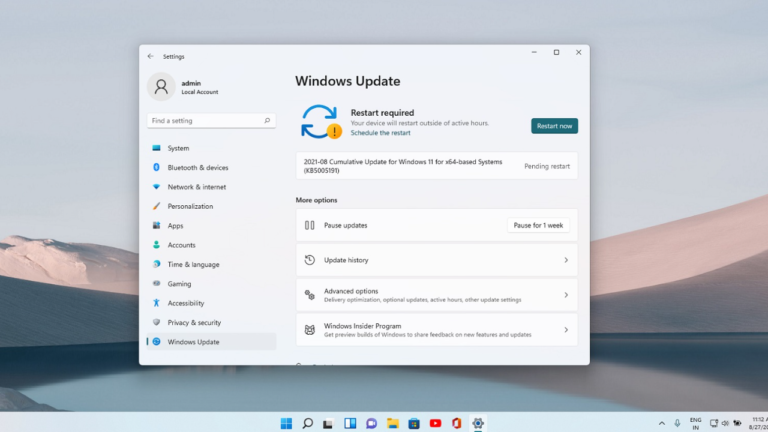
Task: Click the Find a setting field
Action: click(x=212, y=120)
